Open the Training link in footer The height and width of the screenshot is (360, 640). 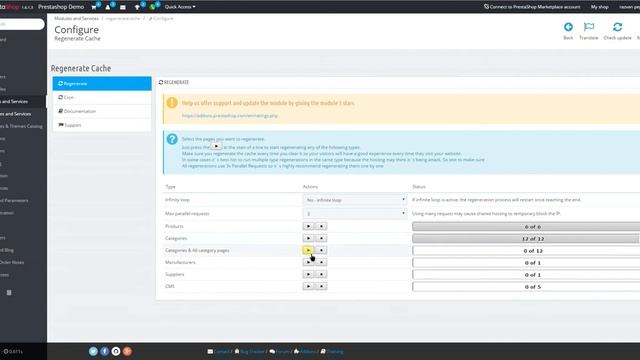click(332, 351)
